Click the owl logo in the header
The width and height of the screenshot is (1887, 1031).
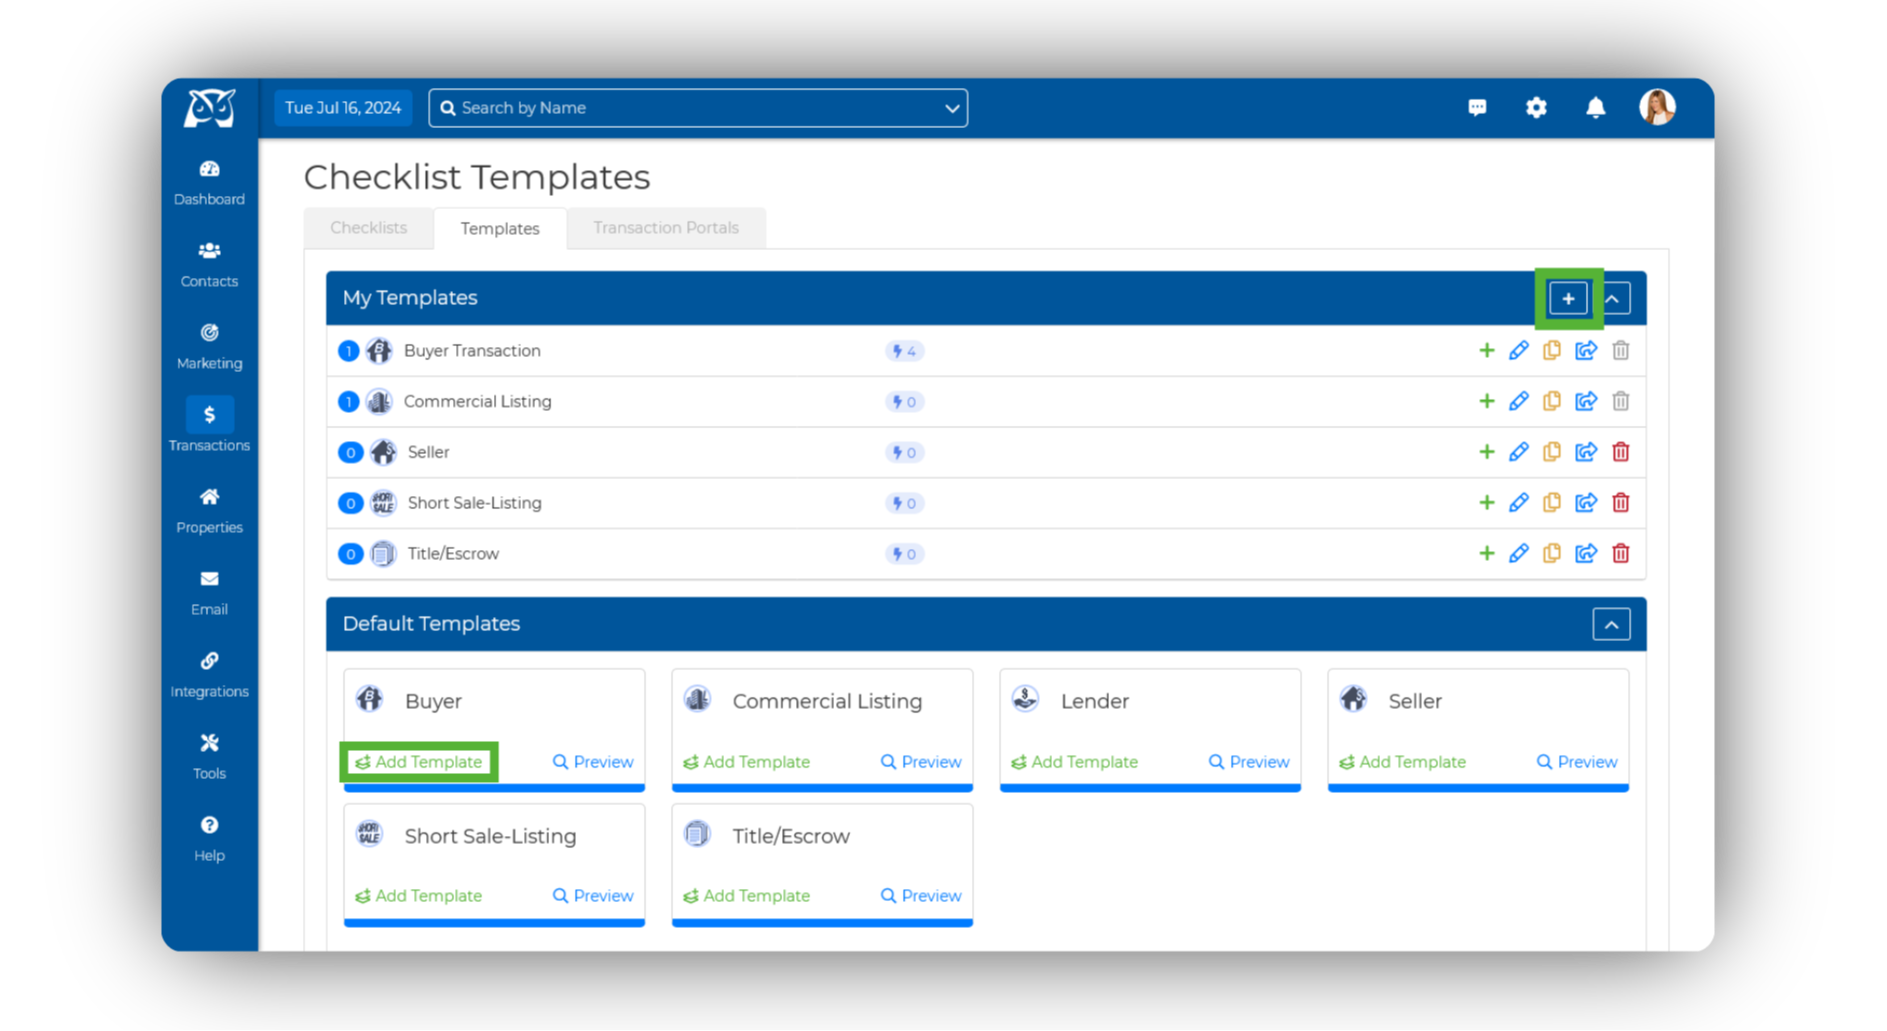click(209, 108)
